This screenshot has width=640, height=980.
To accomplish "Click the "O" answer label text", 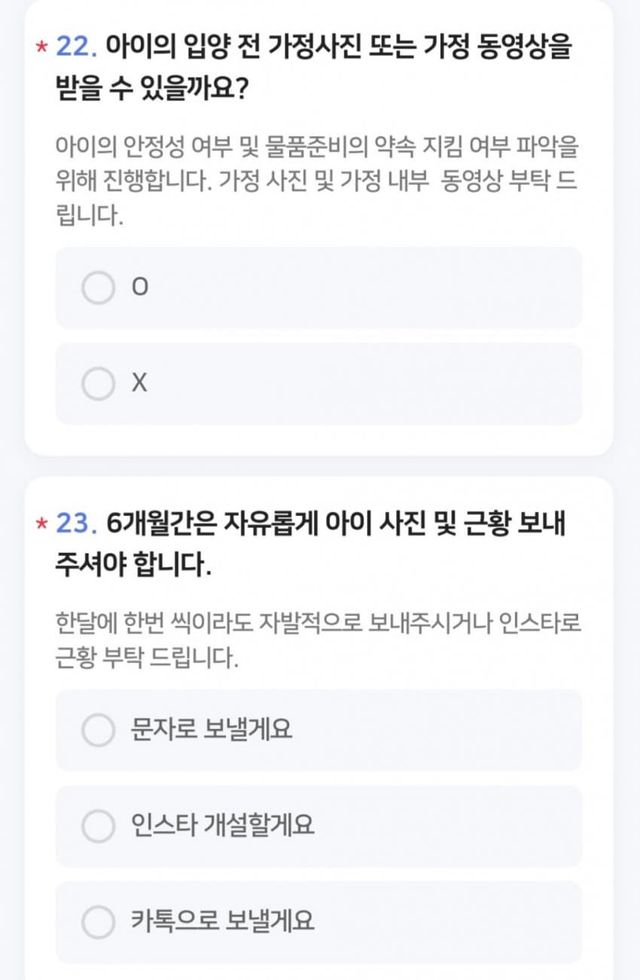I will [140, 288].
